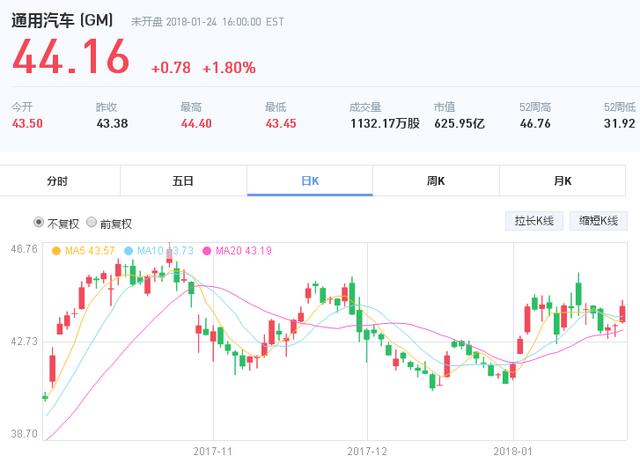Click the 昨收 value 43.38

click(112, 123)
